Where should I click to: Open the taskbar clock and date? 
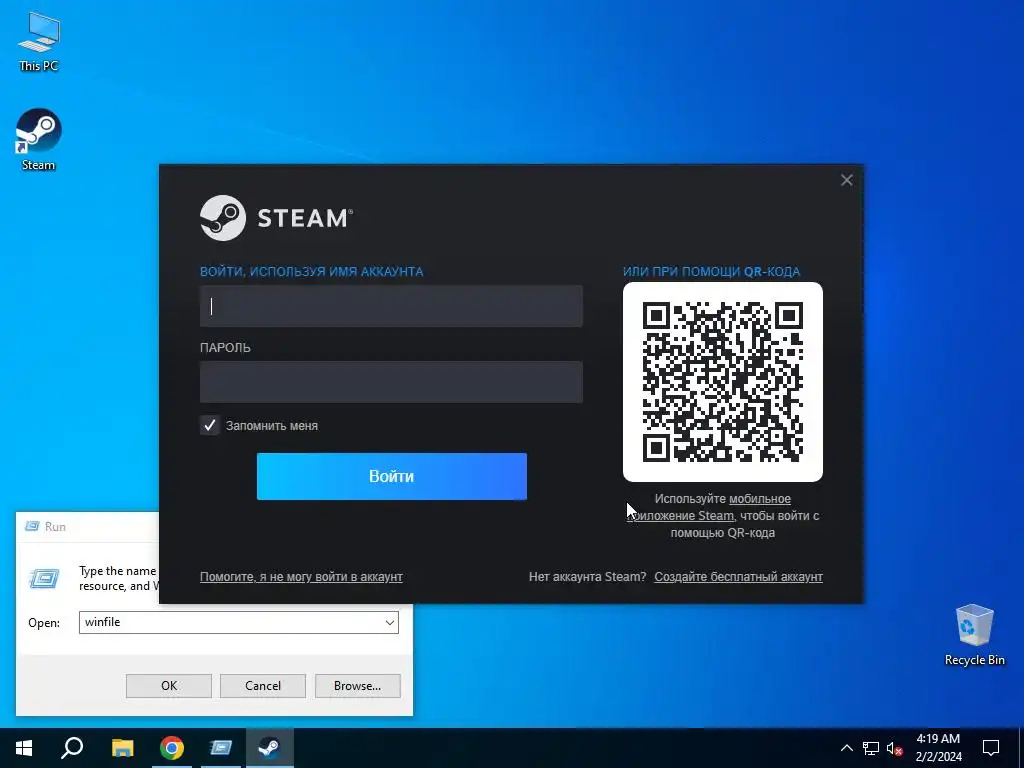click(938, 748)
